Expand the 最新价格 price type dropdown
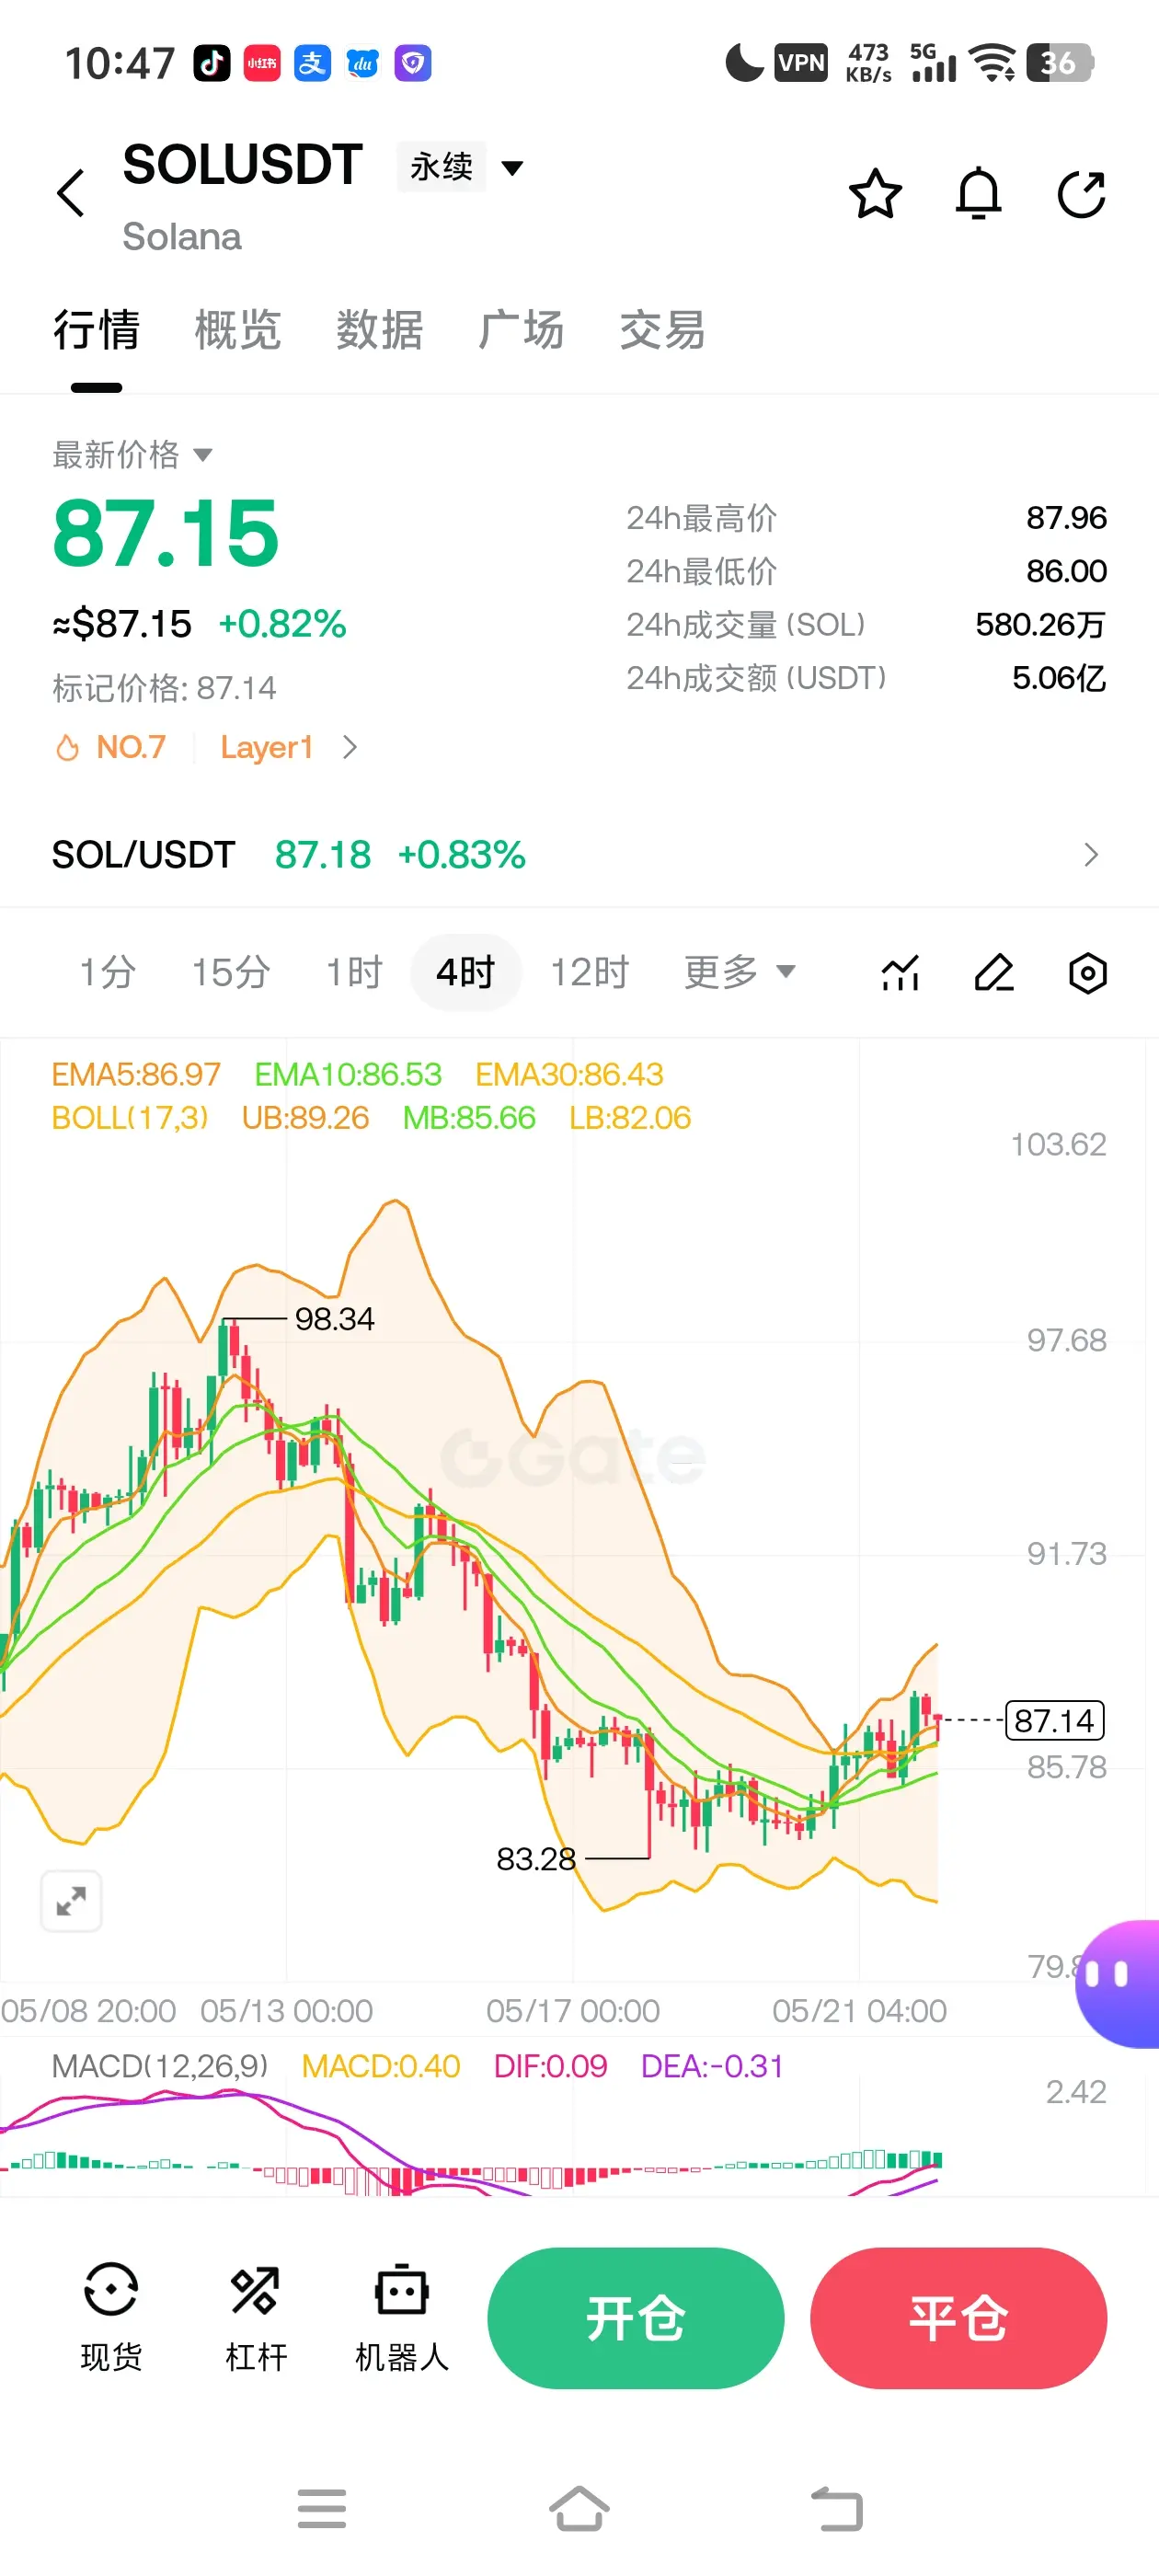The width and height of the screenshot is (1159, 2576). coord(132,455)
